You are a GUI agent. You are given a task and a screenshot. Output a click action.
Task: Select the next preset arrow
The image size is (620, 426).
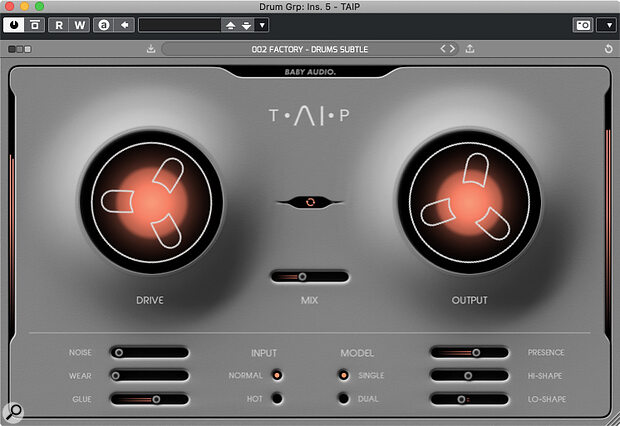click(x=452, y=49)
